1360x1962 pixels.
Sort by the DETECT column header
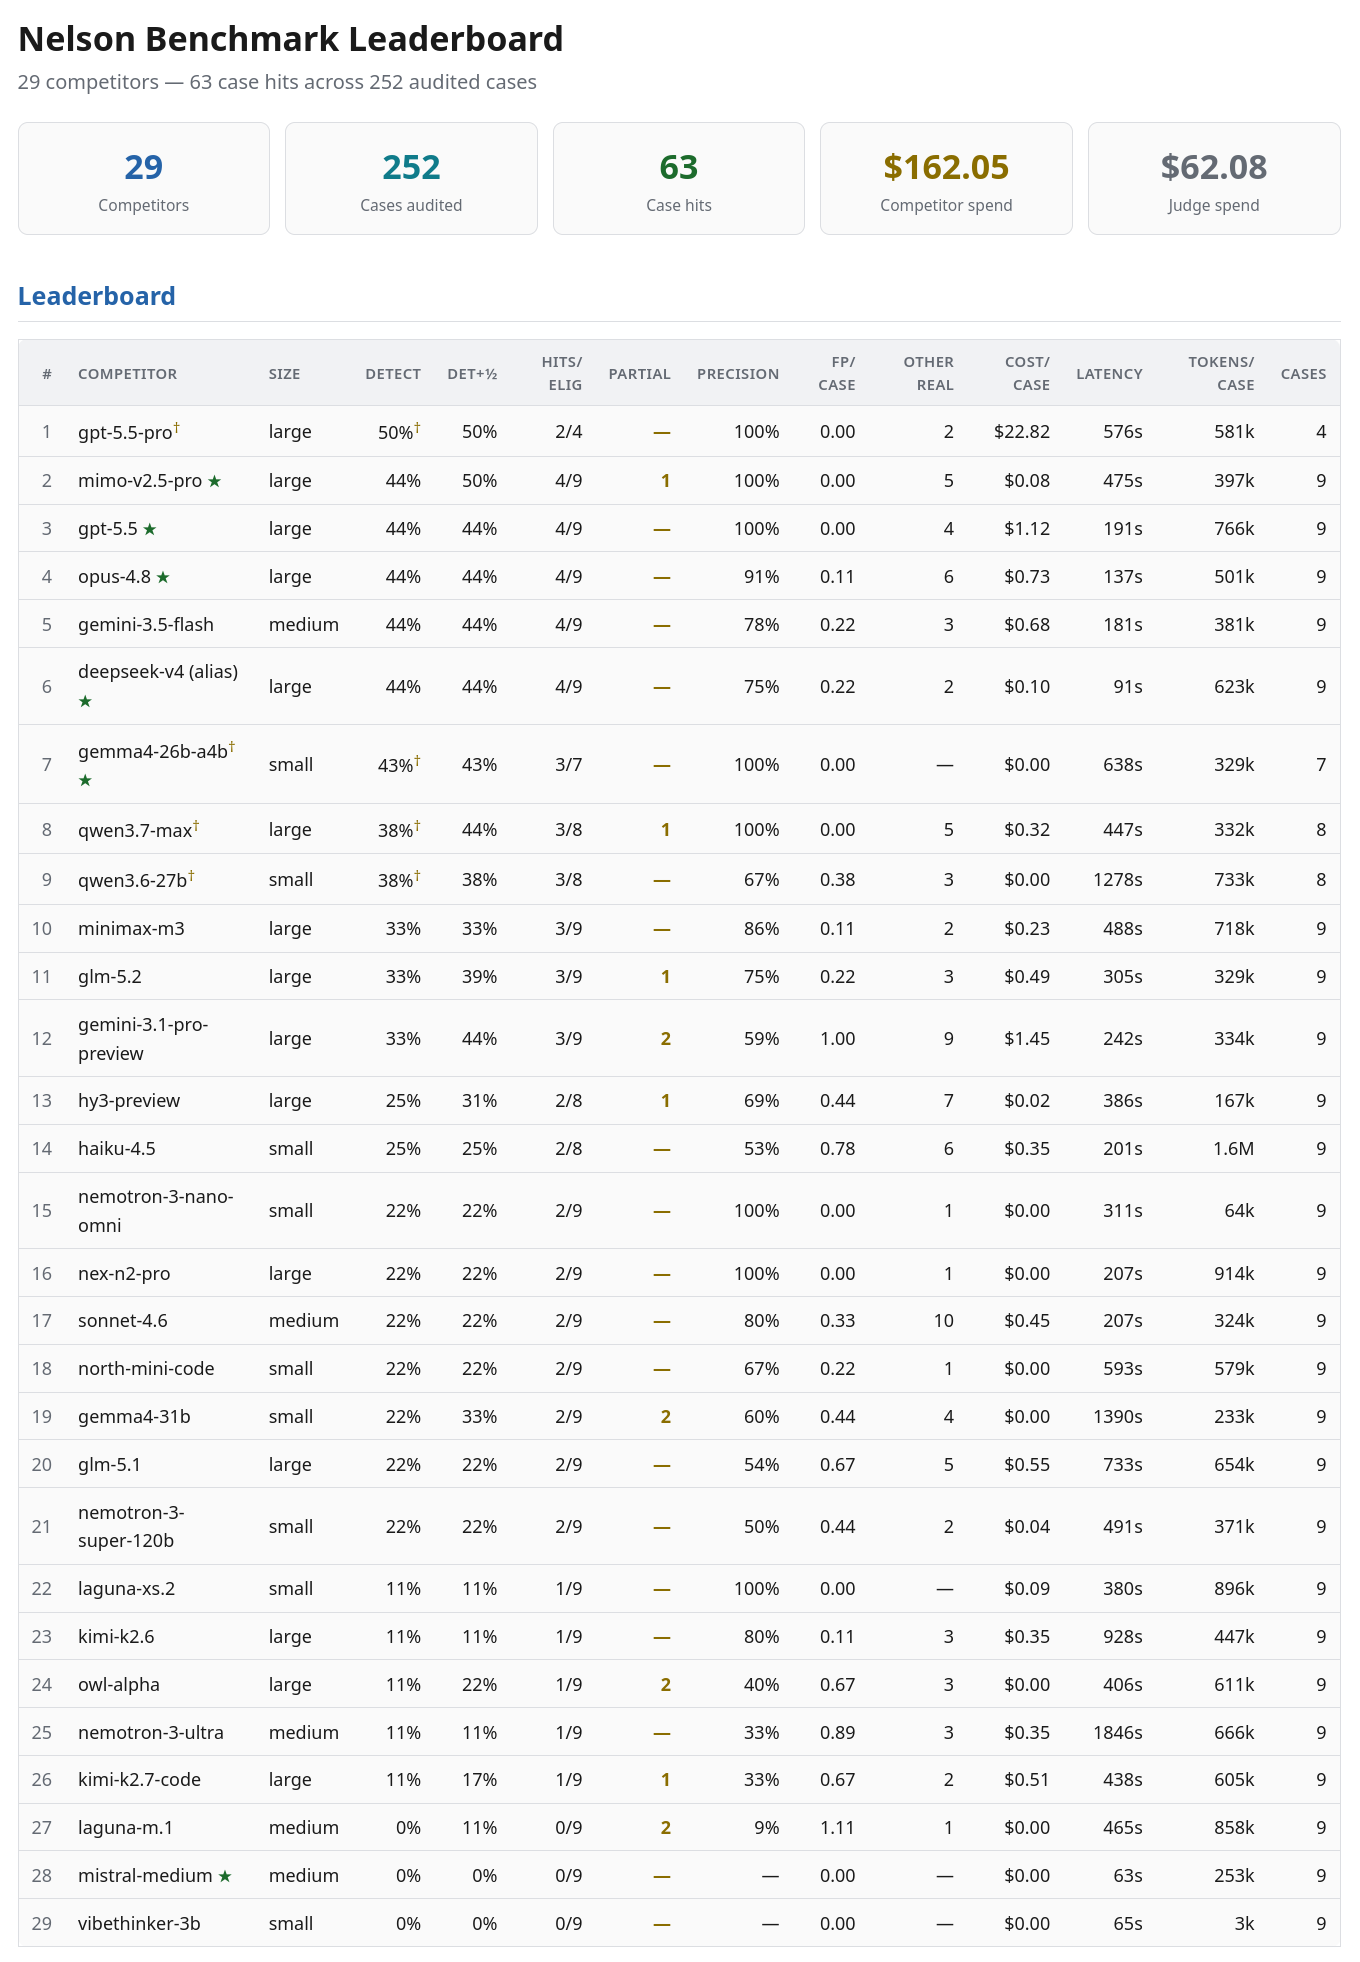(393, 374)
